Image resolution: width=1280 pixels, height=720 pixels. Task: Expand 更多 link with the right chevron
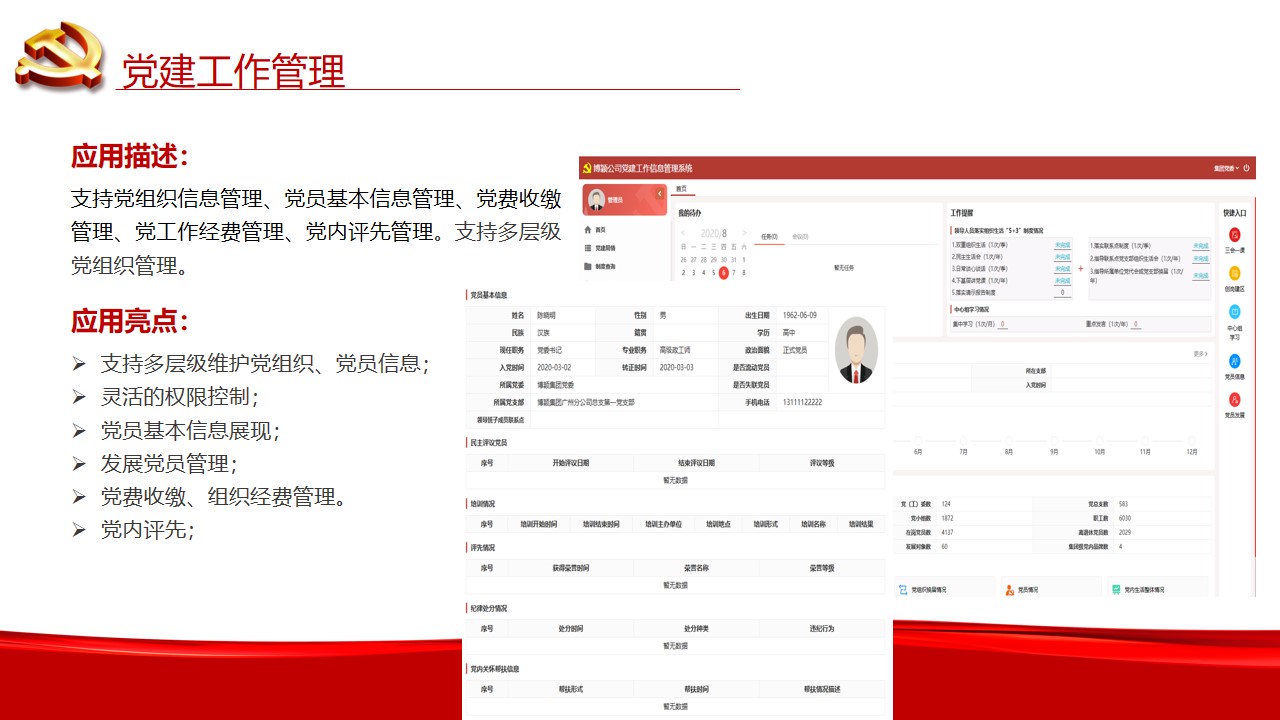point(1200,354)
